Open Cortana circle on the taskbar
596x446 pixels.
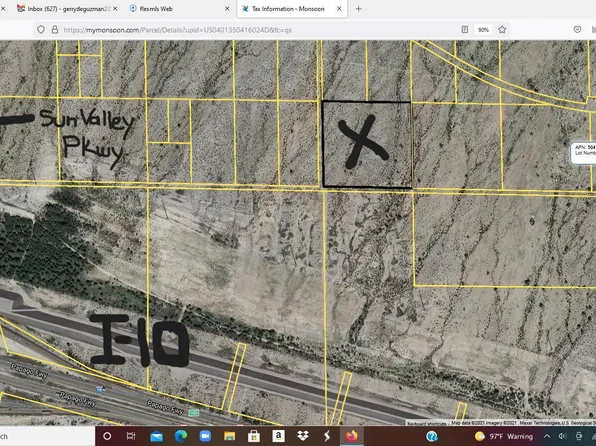[107, 436]
